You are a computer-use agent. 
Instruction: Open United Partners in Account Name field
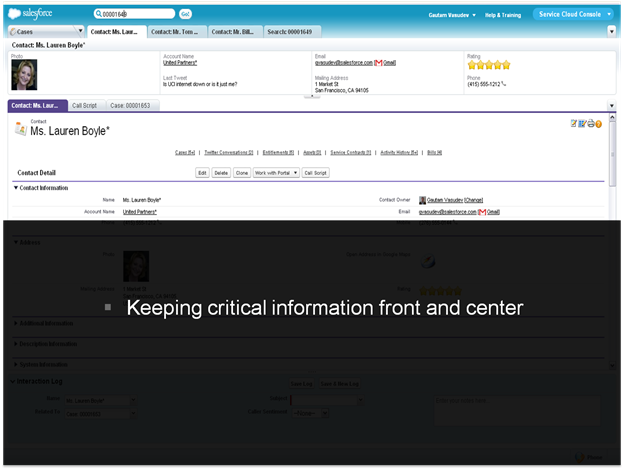tap(140, 212)
